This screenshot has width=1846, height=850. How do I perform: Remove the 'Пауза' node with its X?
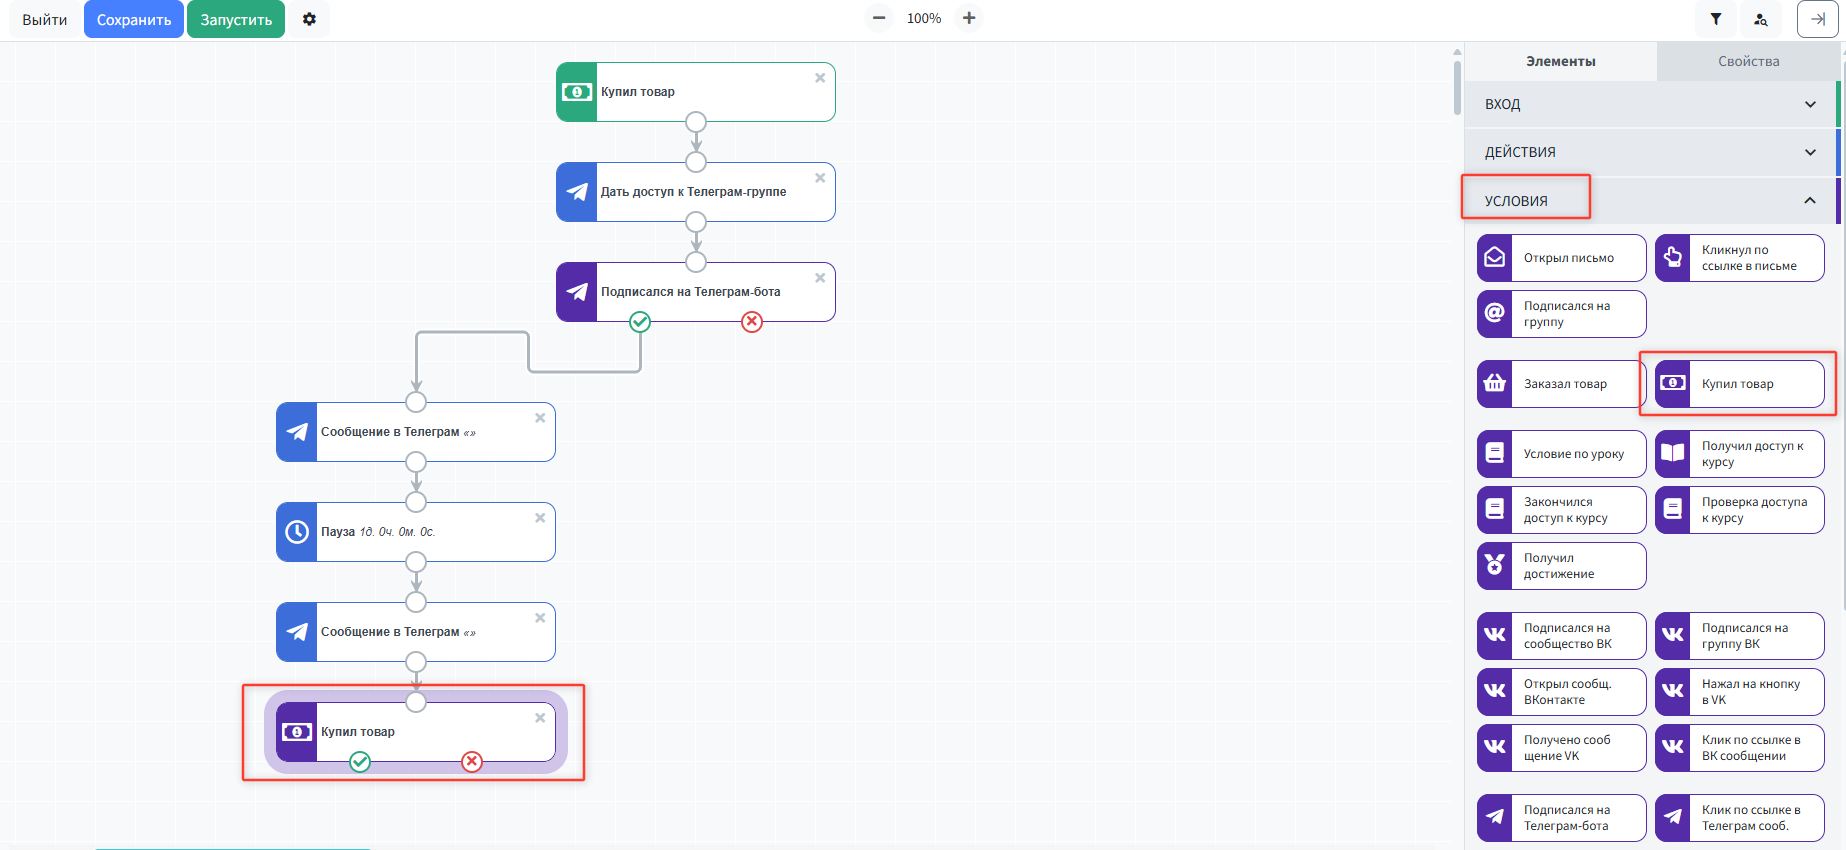[x=540, y=518]
